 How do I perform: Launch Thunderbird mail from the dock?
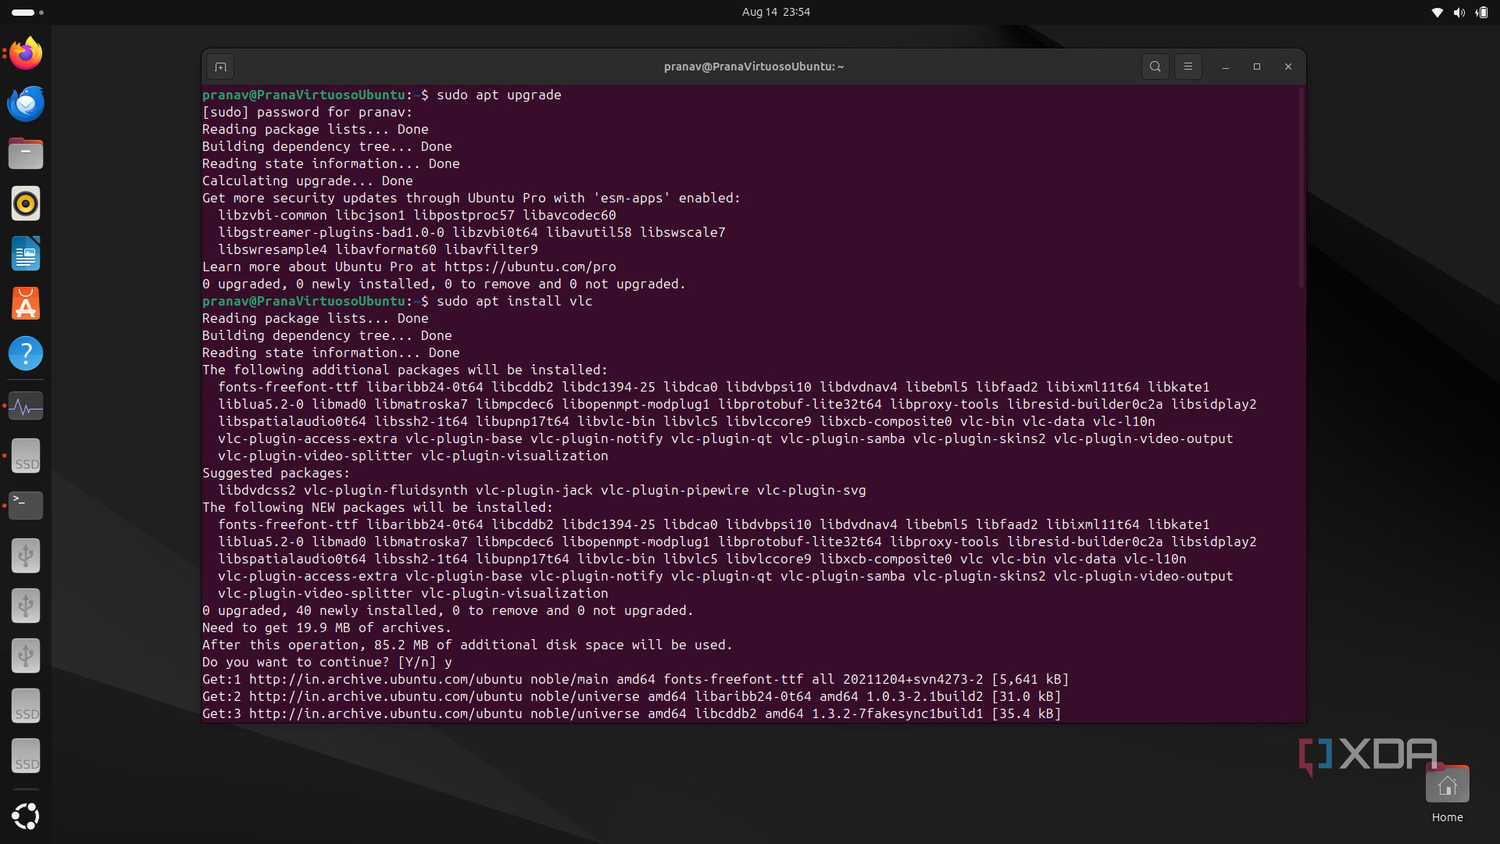tap(26, 103)
